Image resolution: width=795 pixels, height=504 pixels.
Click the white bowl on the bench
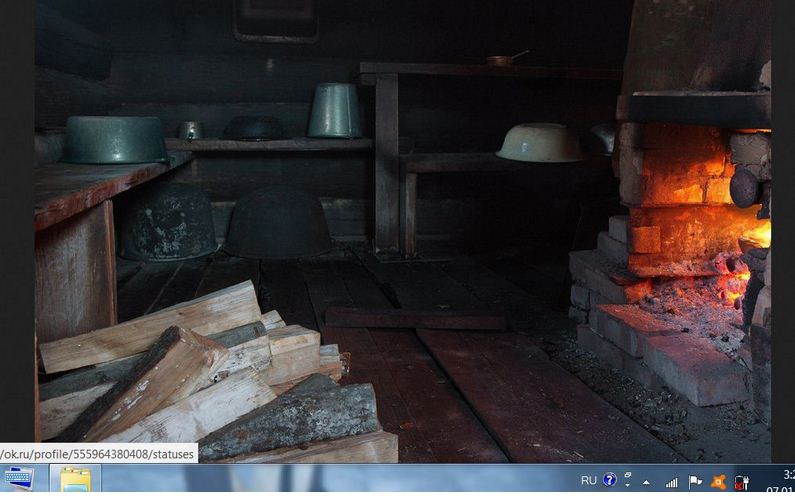(x=540, y=142)
